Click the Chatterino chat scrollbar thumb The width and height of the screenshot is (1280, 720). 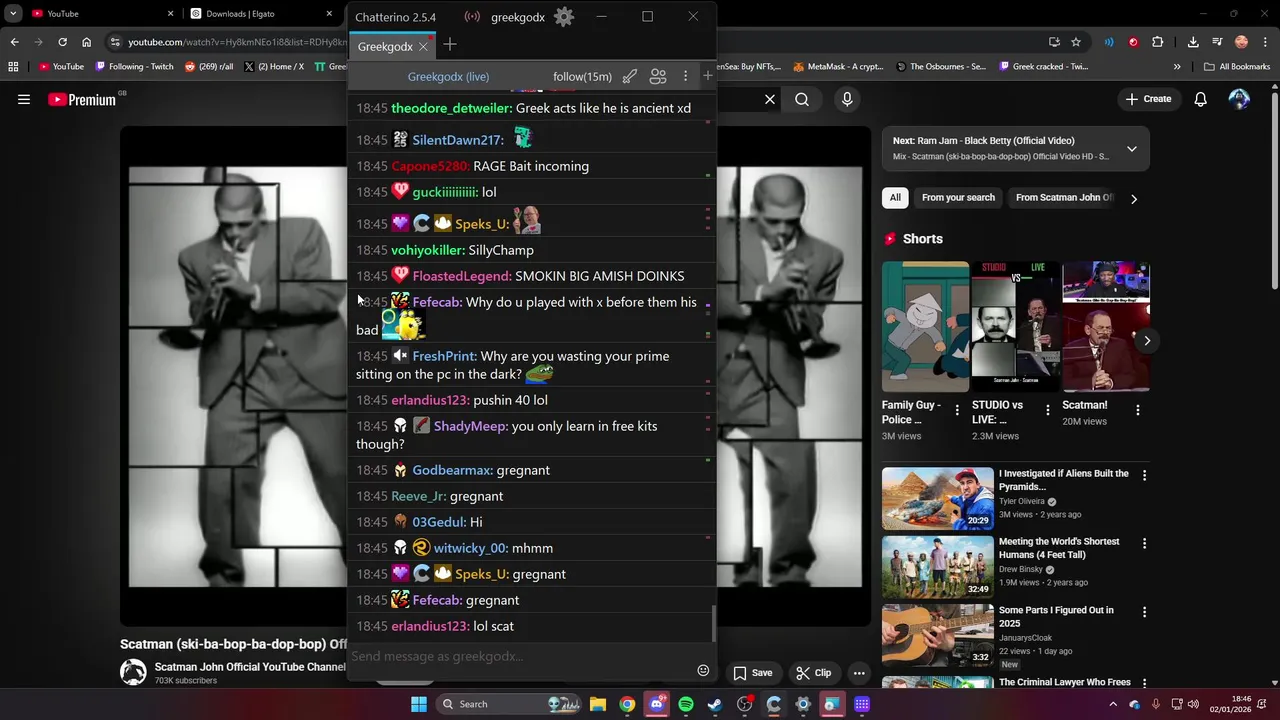point(713,623)
